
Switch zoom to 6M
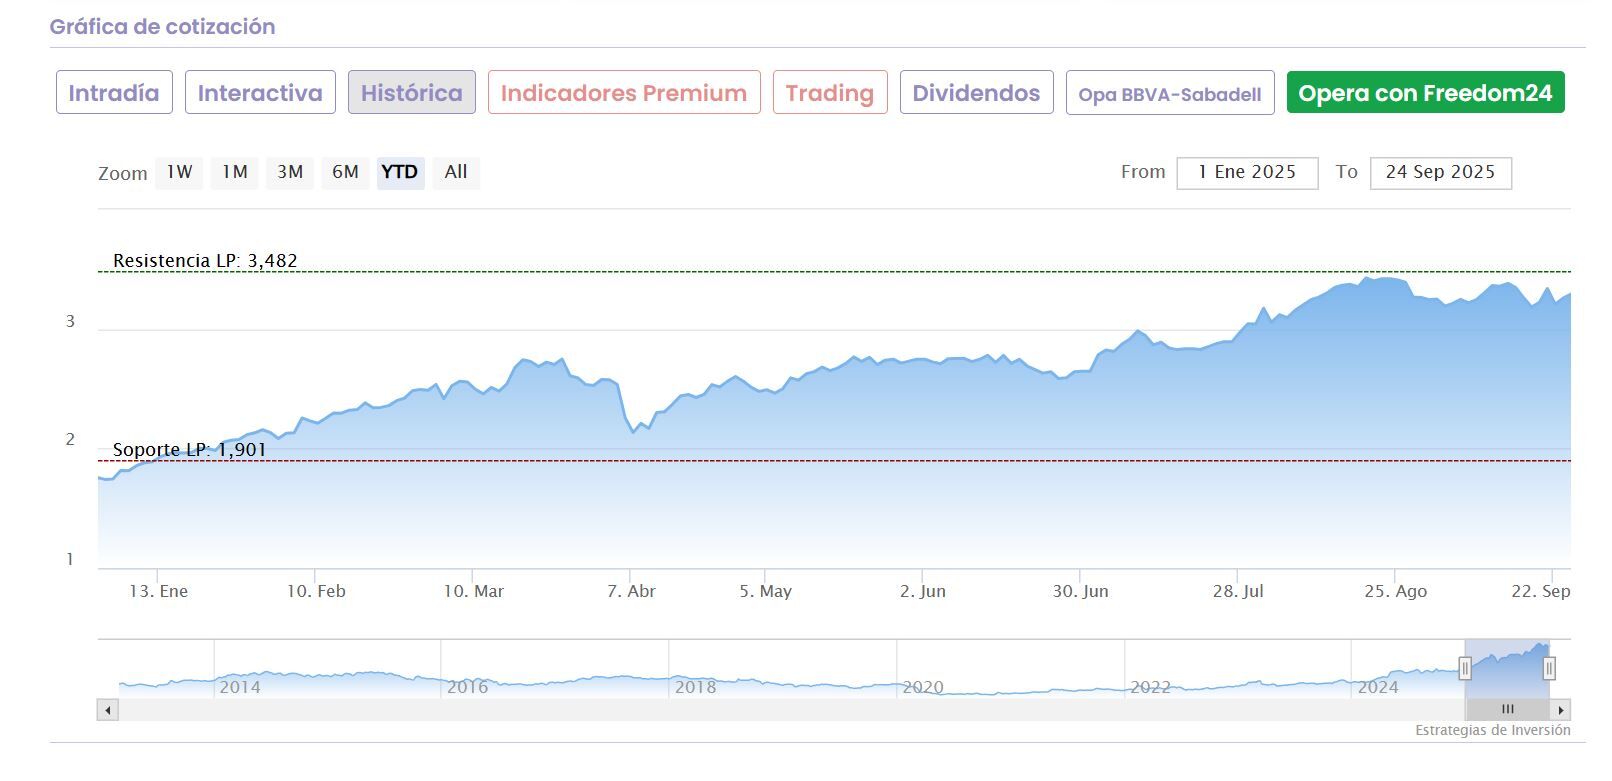(x=345, y=172)
